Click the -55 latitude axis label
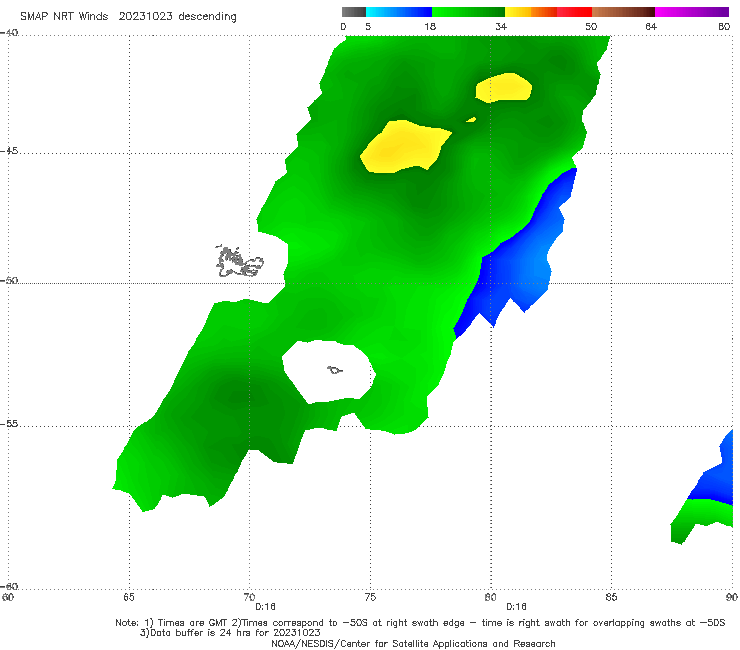The height and width of the screenshot is (650, 740). click(9, 423)
